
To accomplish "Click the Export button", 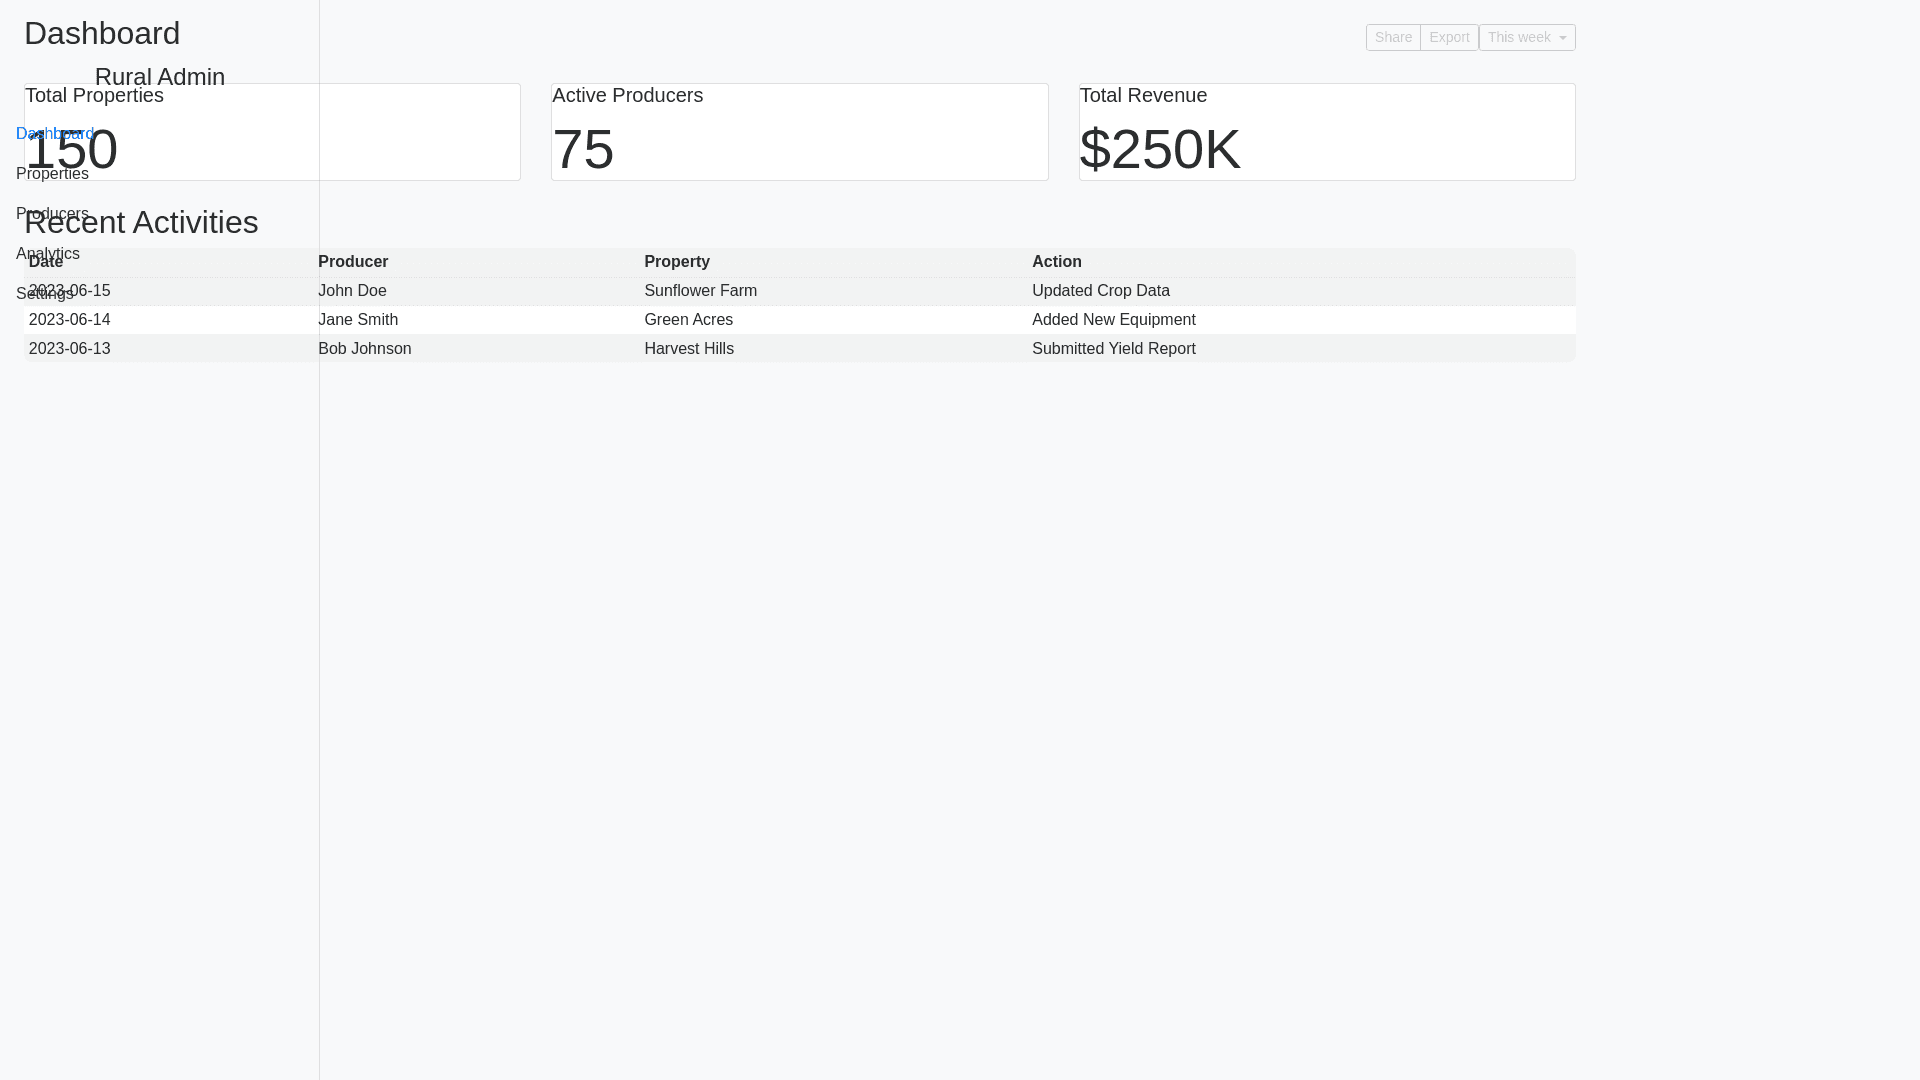I will [1448, 37].
